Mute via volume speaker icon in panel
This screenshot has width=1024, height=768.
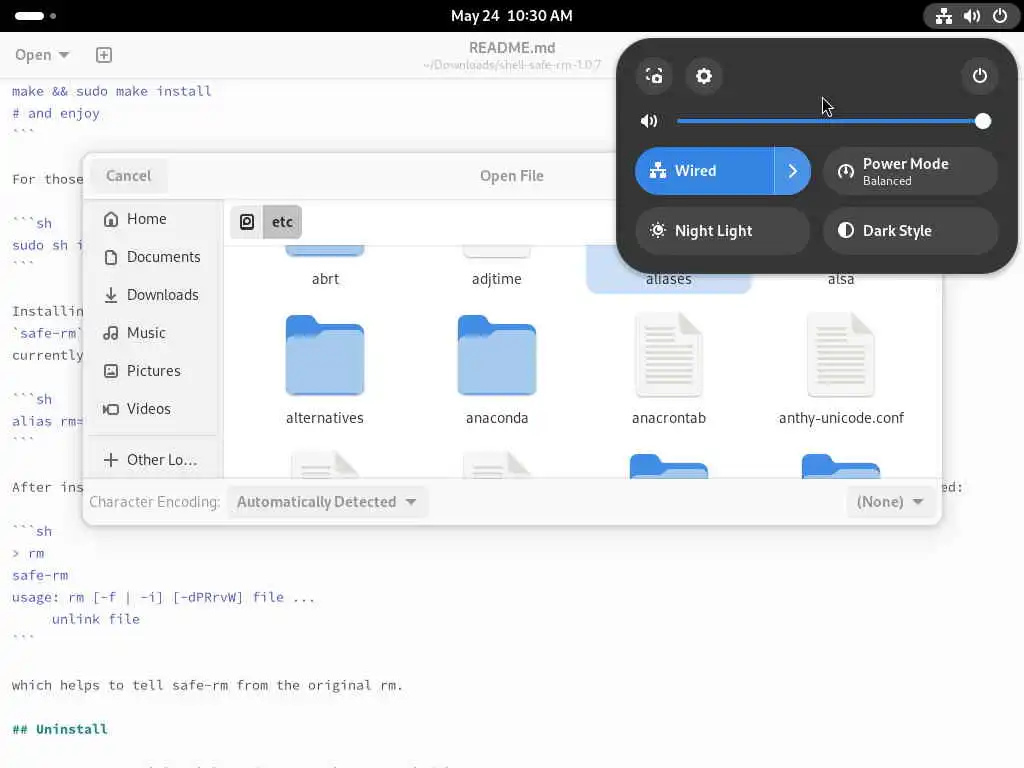click(x=648, y=121)
